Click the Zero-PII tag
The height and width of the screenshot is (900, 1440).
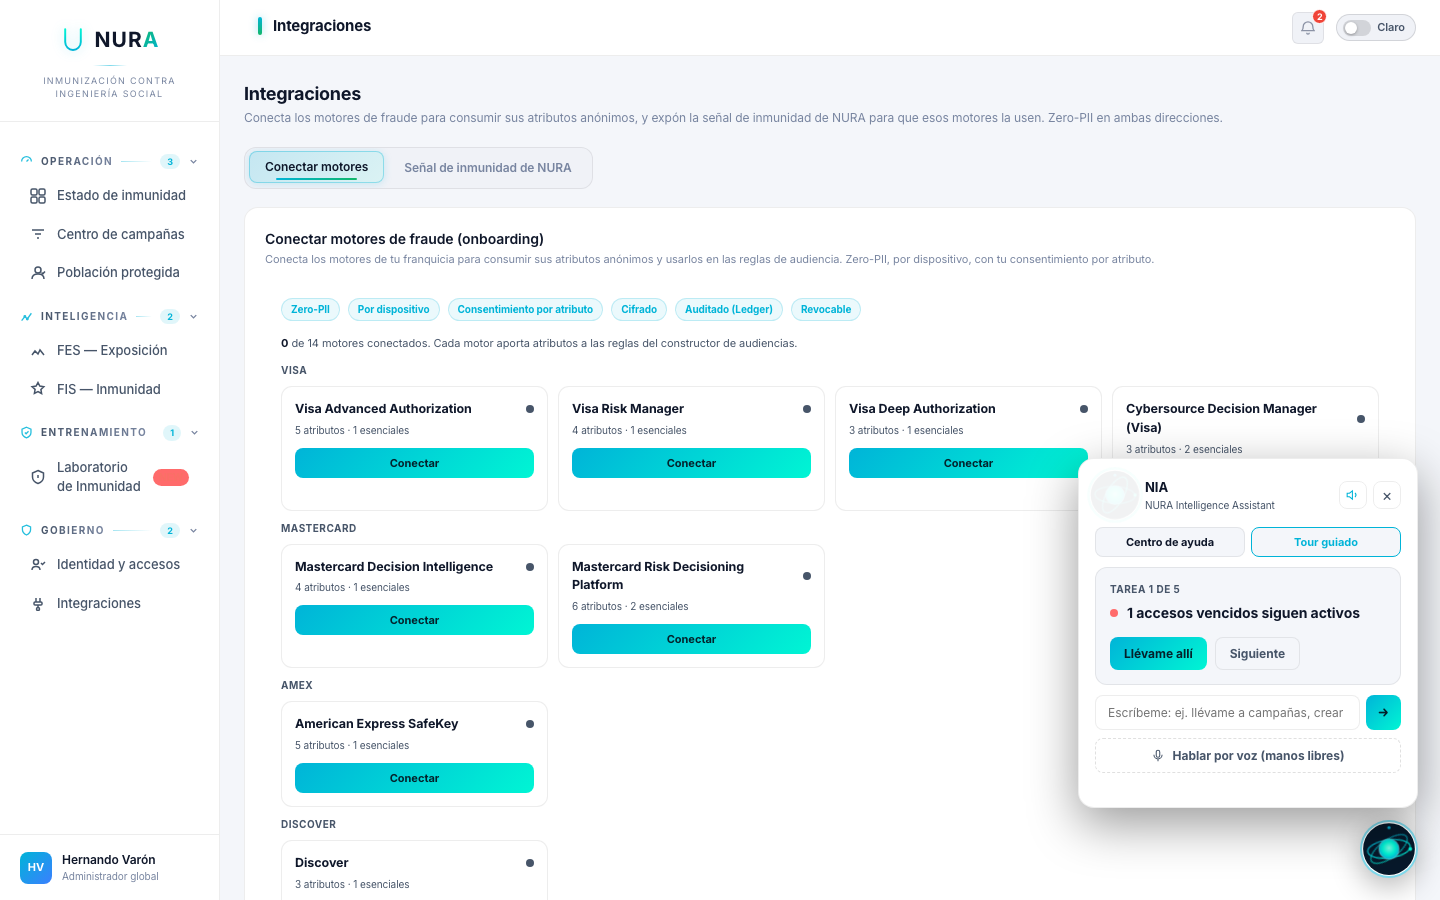[310, 310]
